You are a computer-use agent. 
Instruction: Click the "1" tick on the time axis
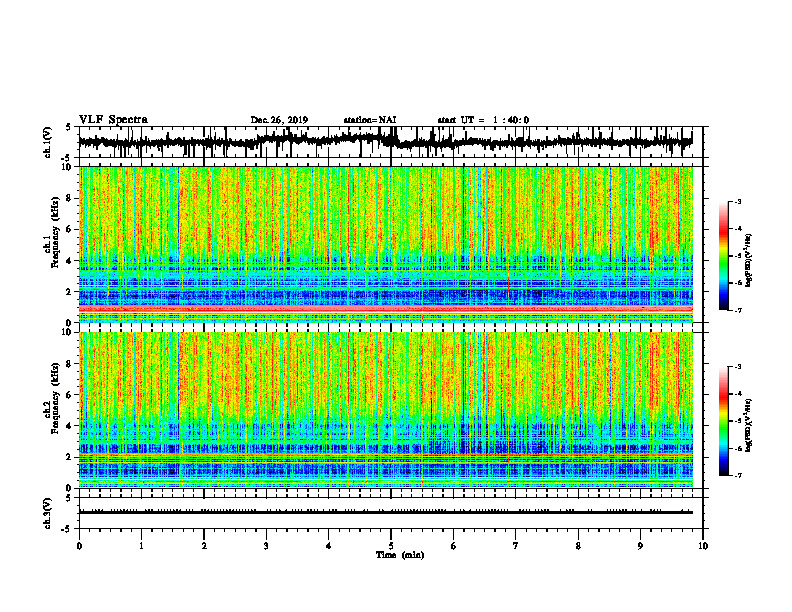141,546
